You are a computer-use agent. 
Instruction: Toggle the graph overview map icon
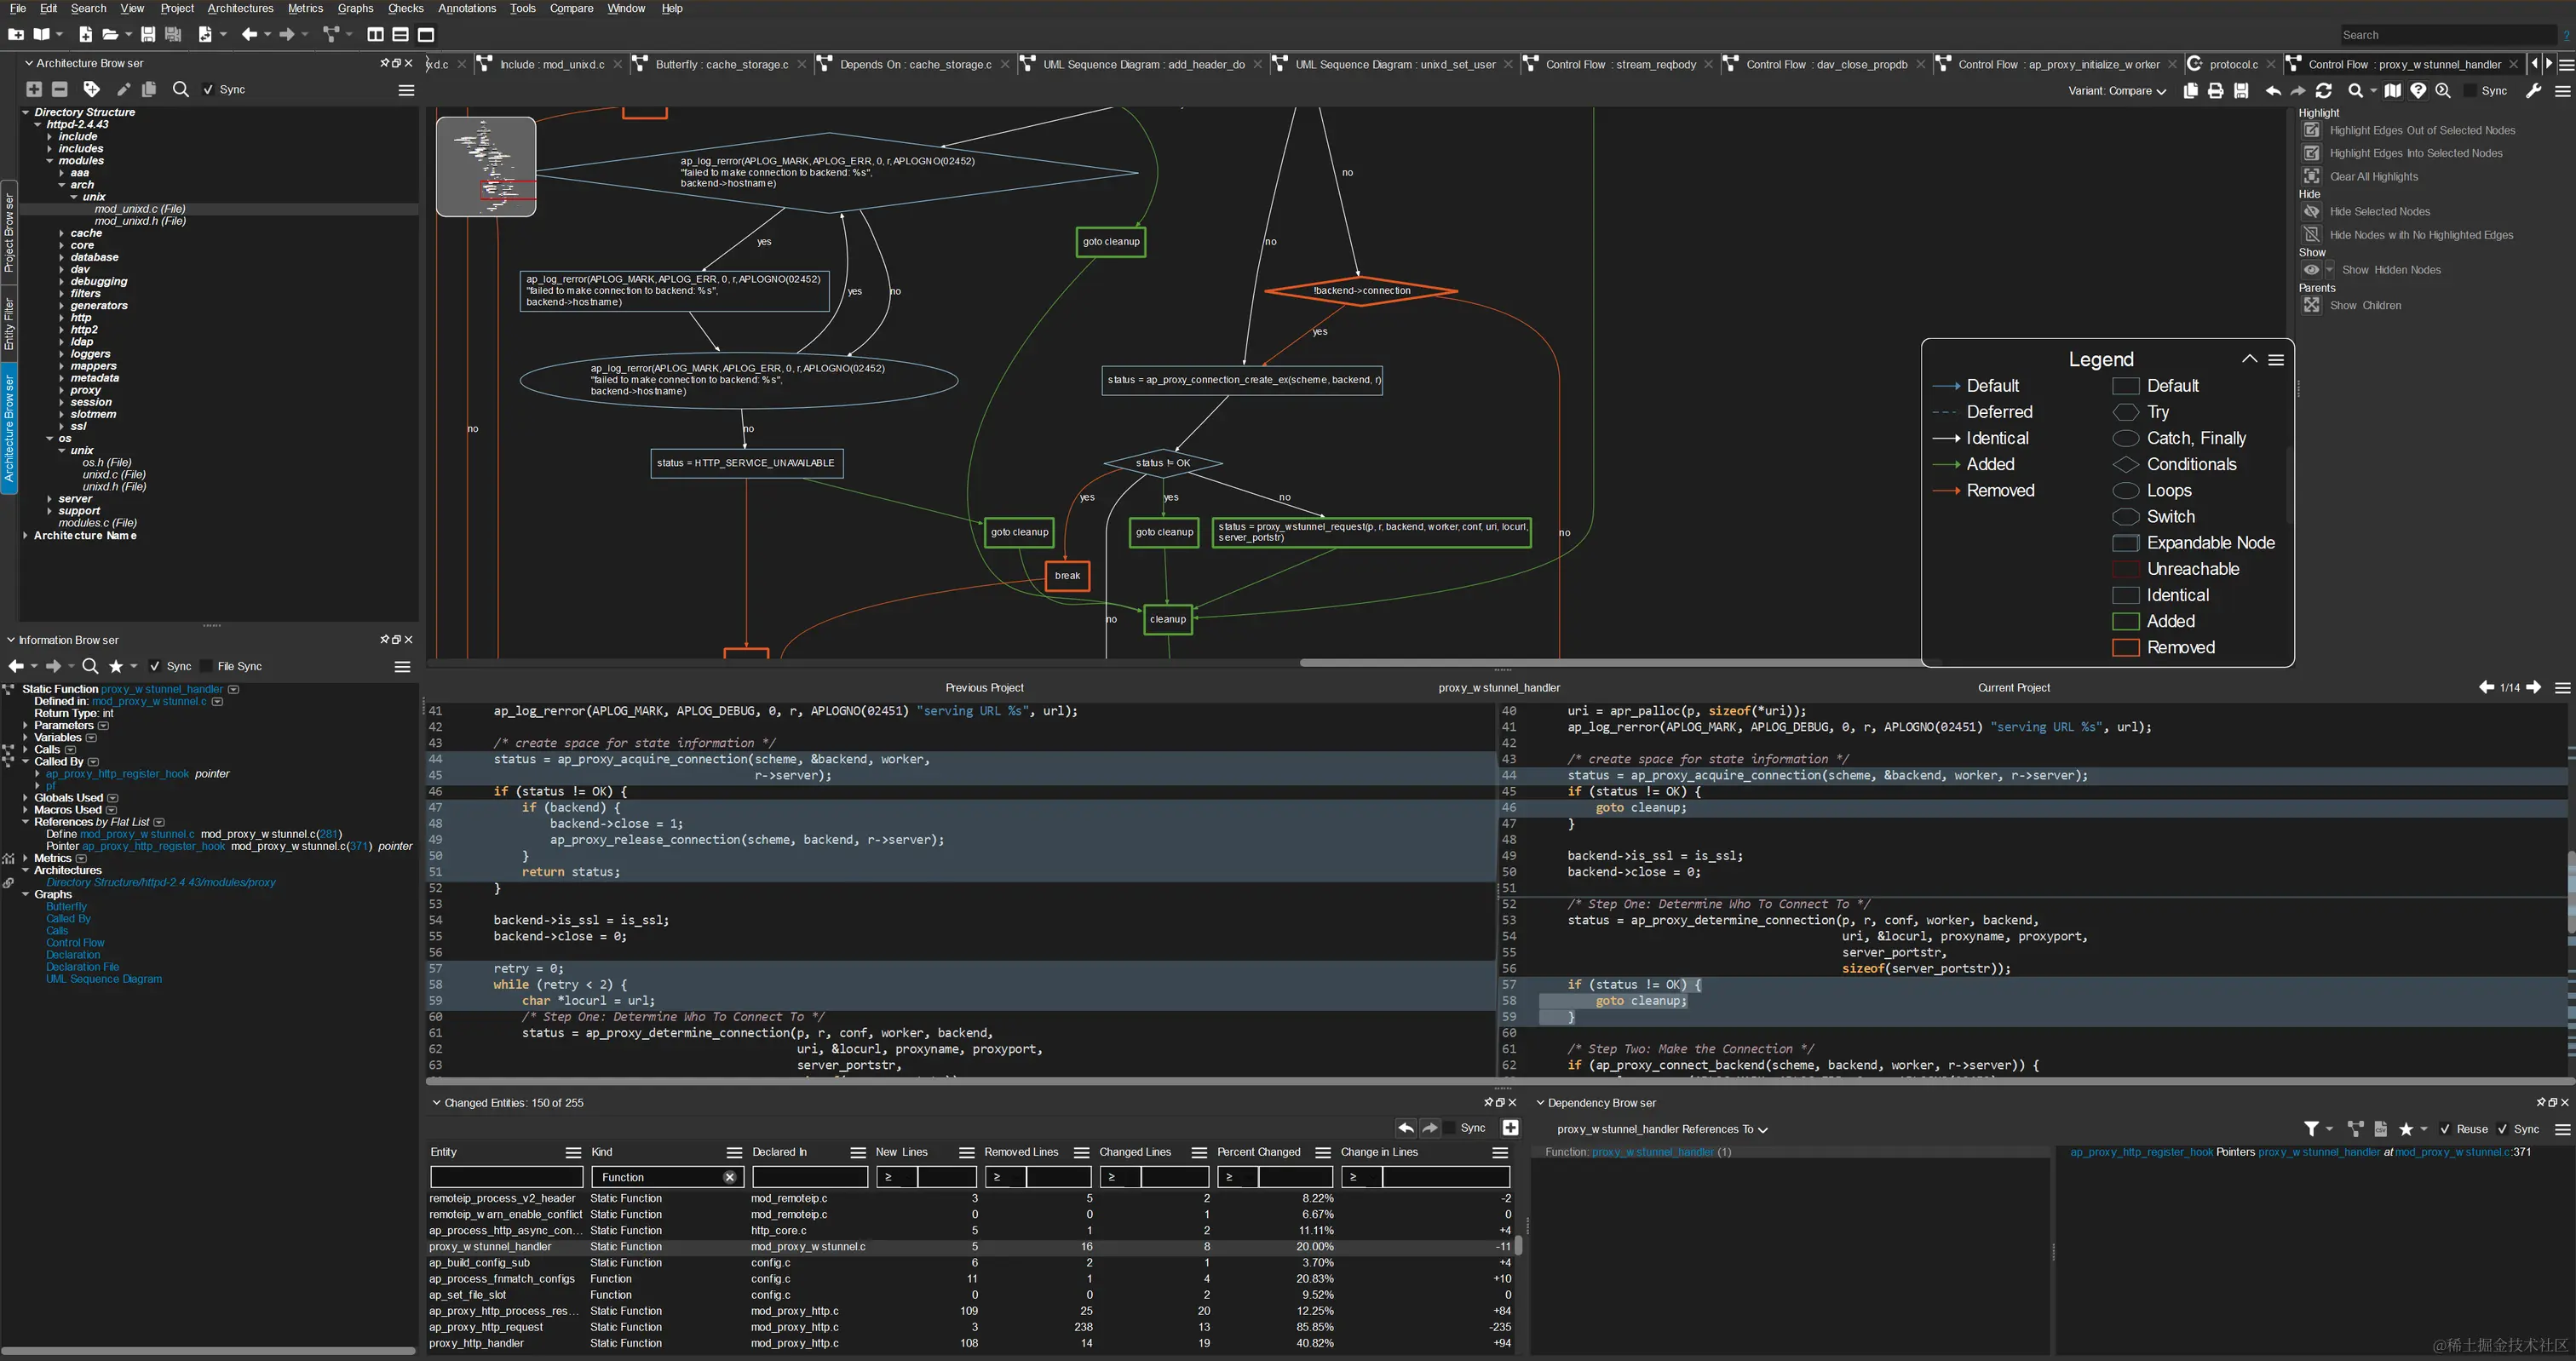tap(2392, 91)
